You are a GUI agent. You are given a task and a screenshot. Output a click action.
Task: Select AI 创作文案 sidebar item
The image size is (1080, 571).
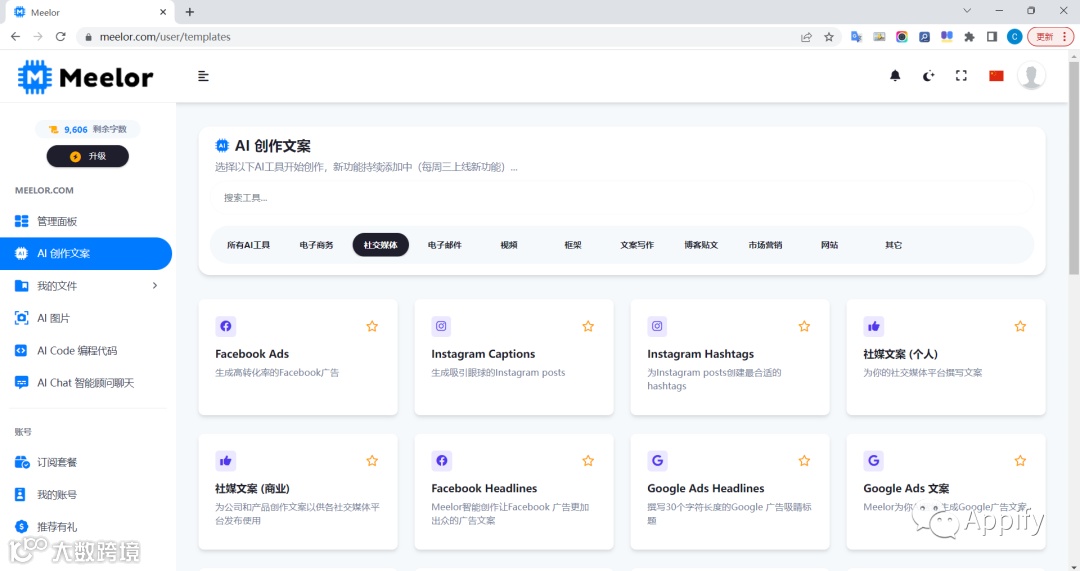click(x=86, y=253)
